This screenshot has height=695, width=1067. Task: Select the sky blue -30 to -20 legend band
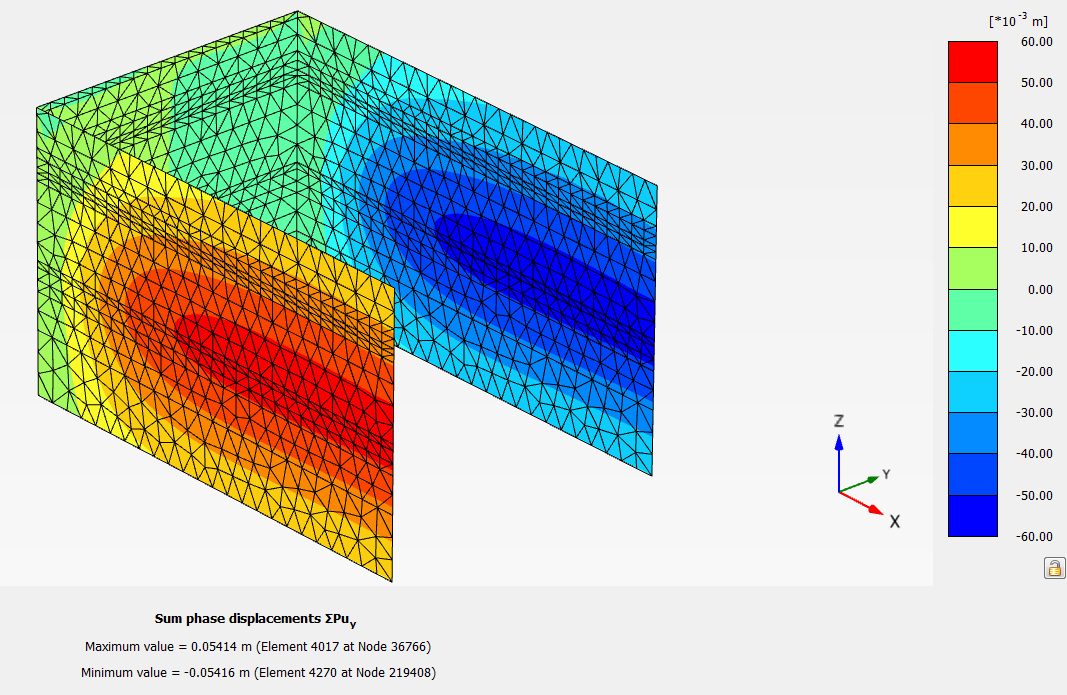(972, 392)
